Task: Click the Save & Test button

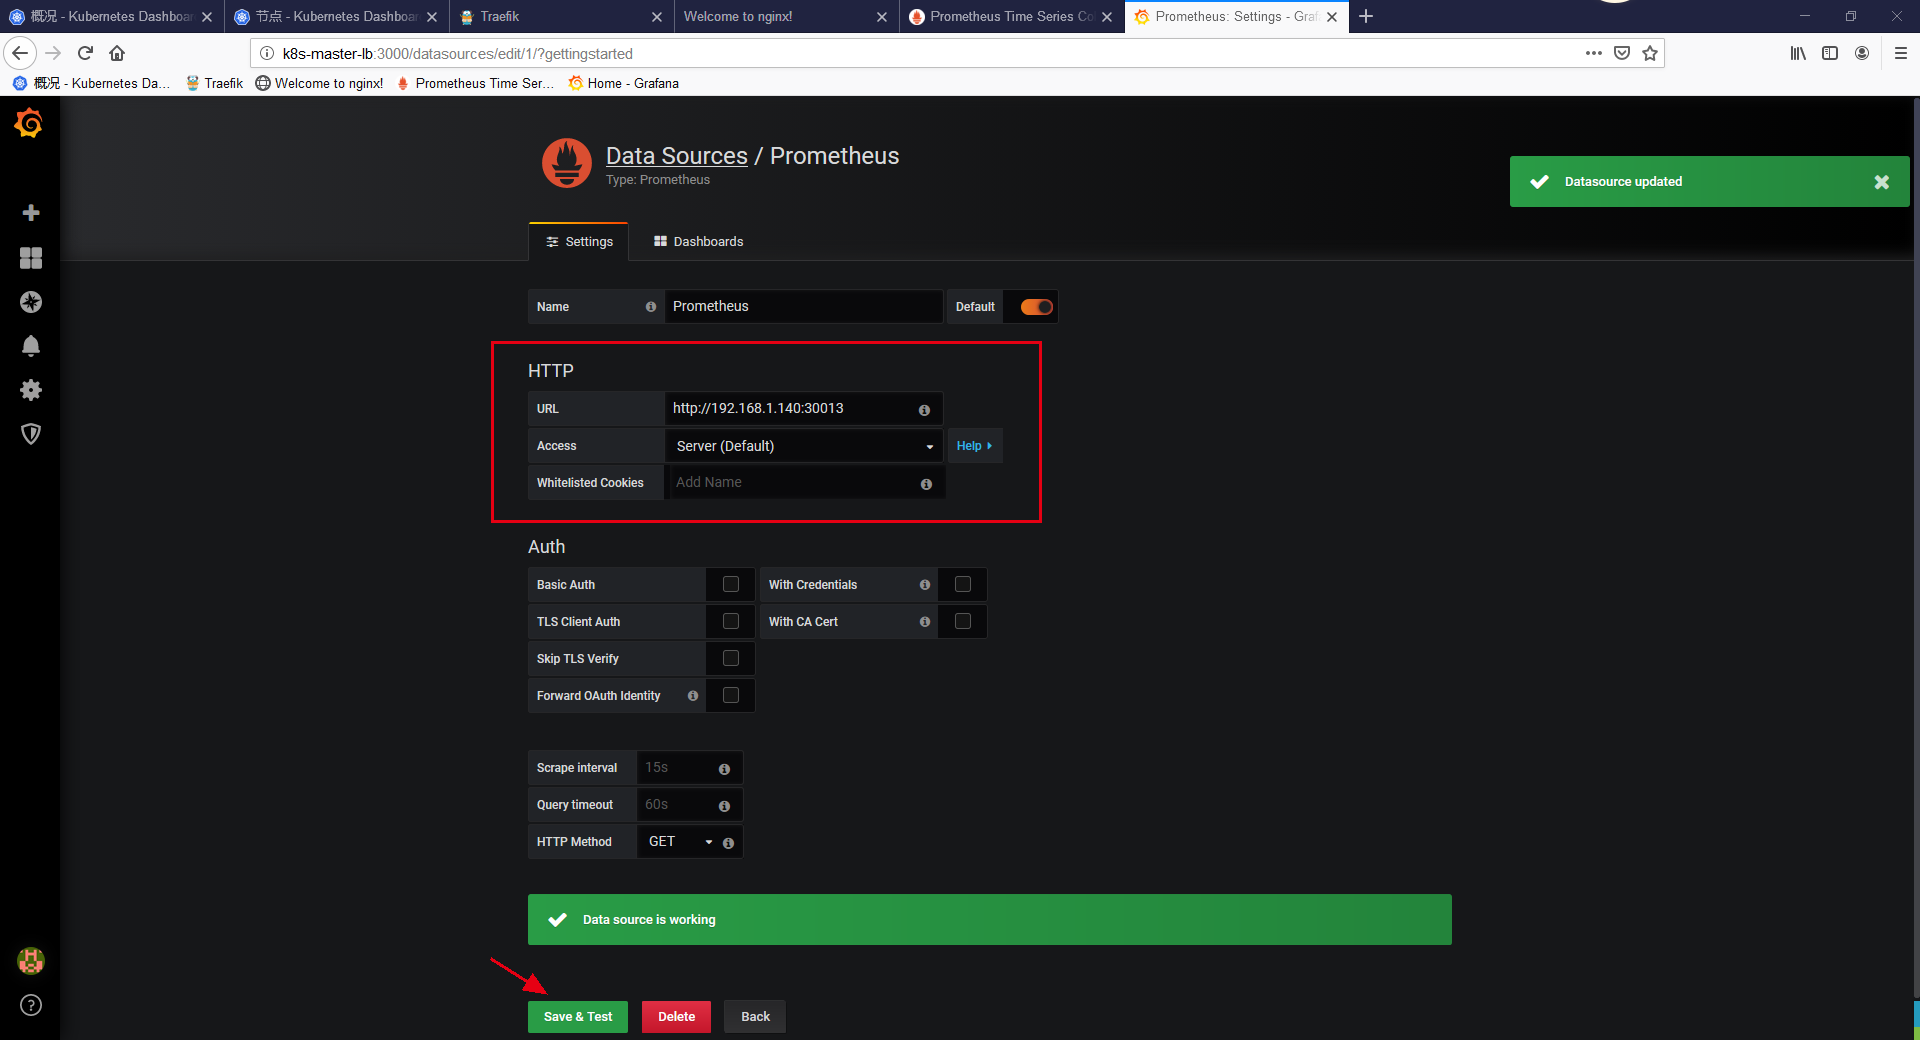Action: (578, 1017)
